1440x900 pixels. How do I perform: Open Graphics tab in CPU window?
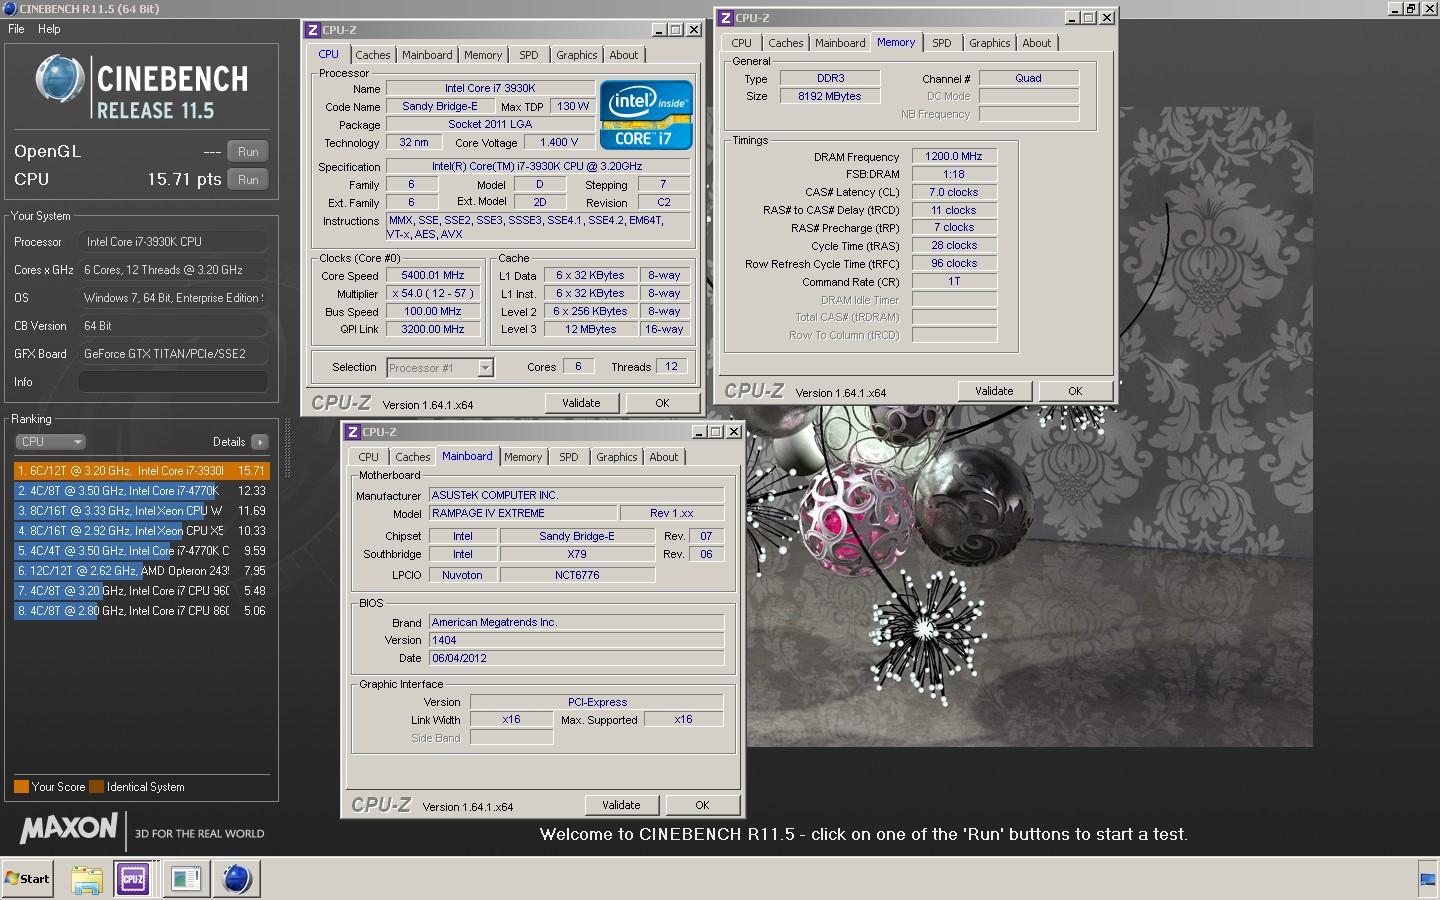[x=577, y=55]
